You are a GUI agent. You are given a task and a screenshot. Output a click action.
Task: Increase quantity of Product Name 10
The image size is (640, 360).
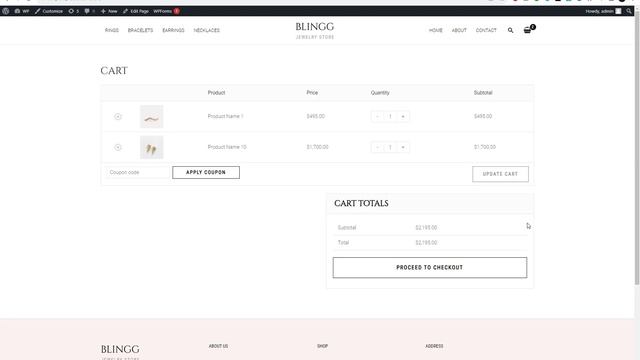(403, 147)
